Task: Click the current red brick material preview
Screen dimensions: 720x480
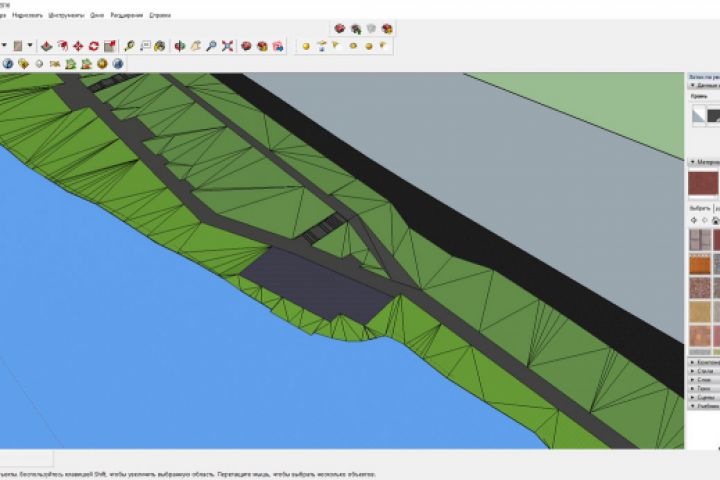Action: pyautogui.click(x=703, y=183)
